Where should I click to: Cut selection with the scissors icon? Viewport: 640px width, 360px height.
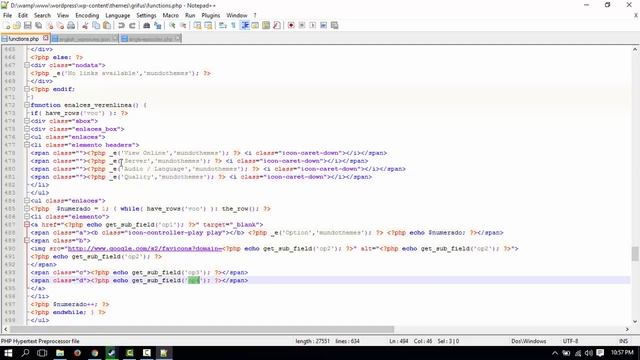click(x=85, y=25)
